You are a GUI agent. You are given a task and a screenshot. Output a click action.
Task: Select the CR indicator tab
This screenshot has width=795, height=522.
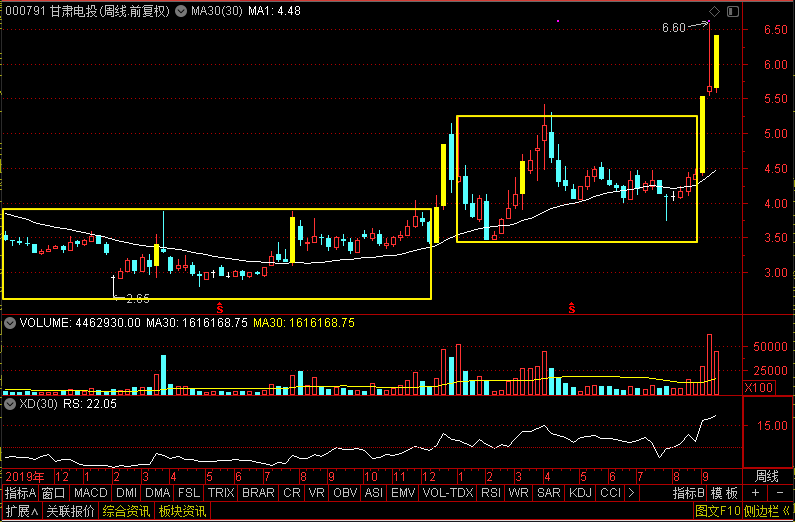[292, 493]
